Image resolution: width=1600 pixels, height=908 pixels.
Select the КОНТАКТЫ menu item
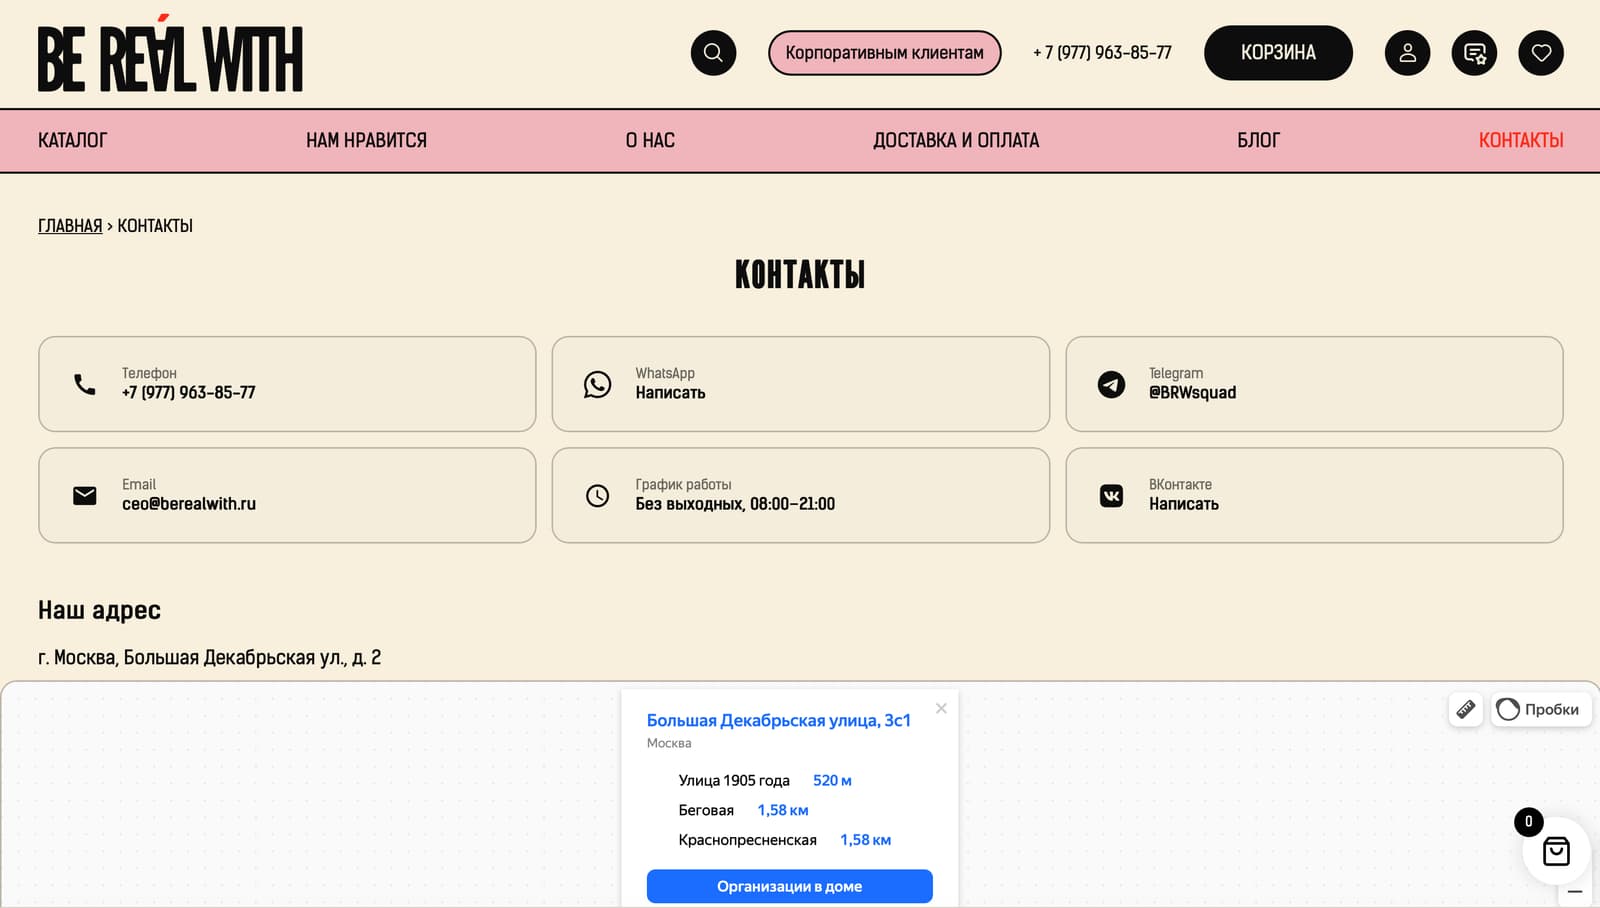pyautogui.click(x=1521, y=140)
